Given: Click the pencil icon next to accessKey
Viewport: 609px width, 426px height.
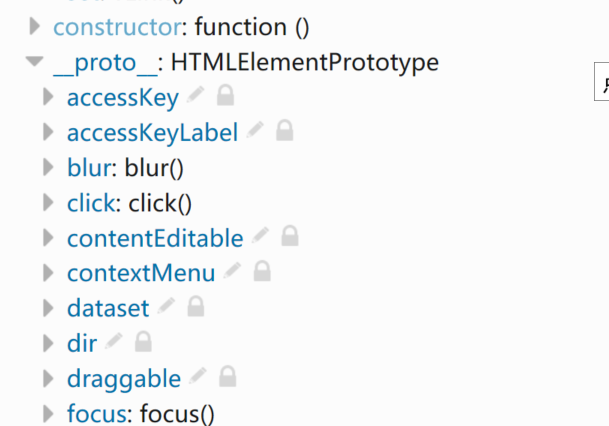Looking at the screenshot, I should 195,95.
